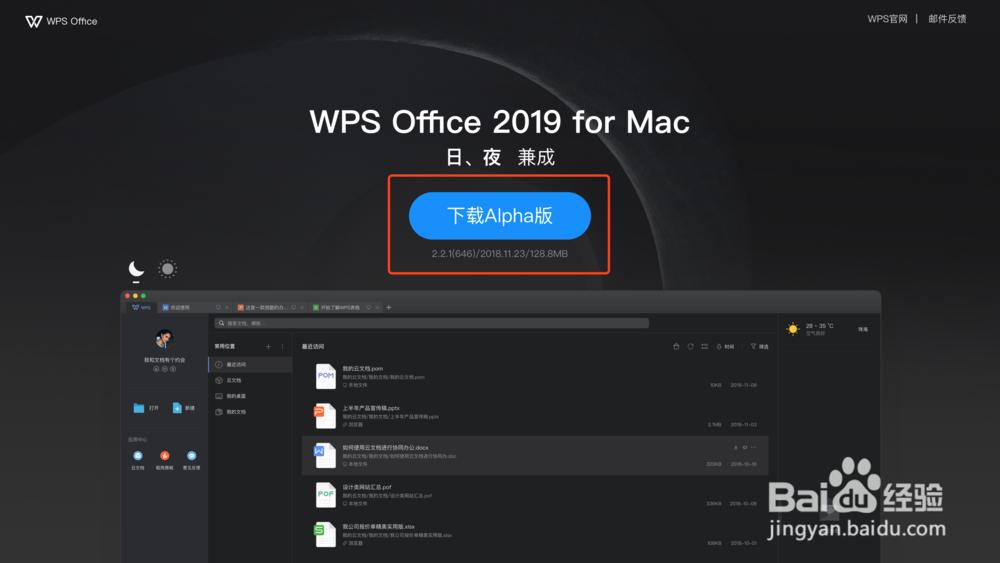The image size is (1000, 563).
Task: Open more options beside 常用位置
Action: 283,347
